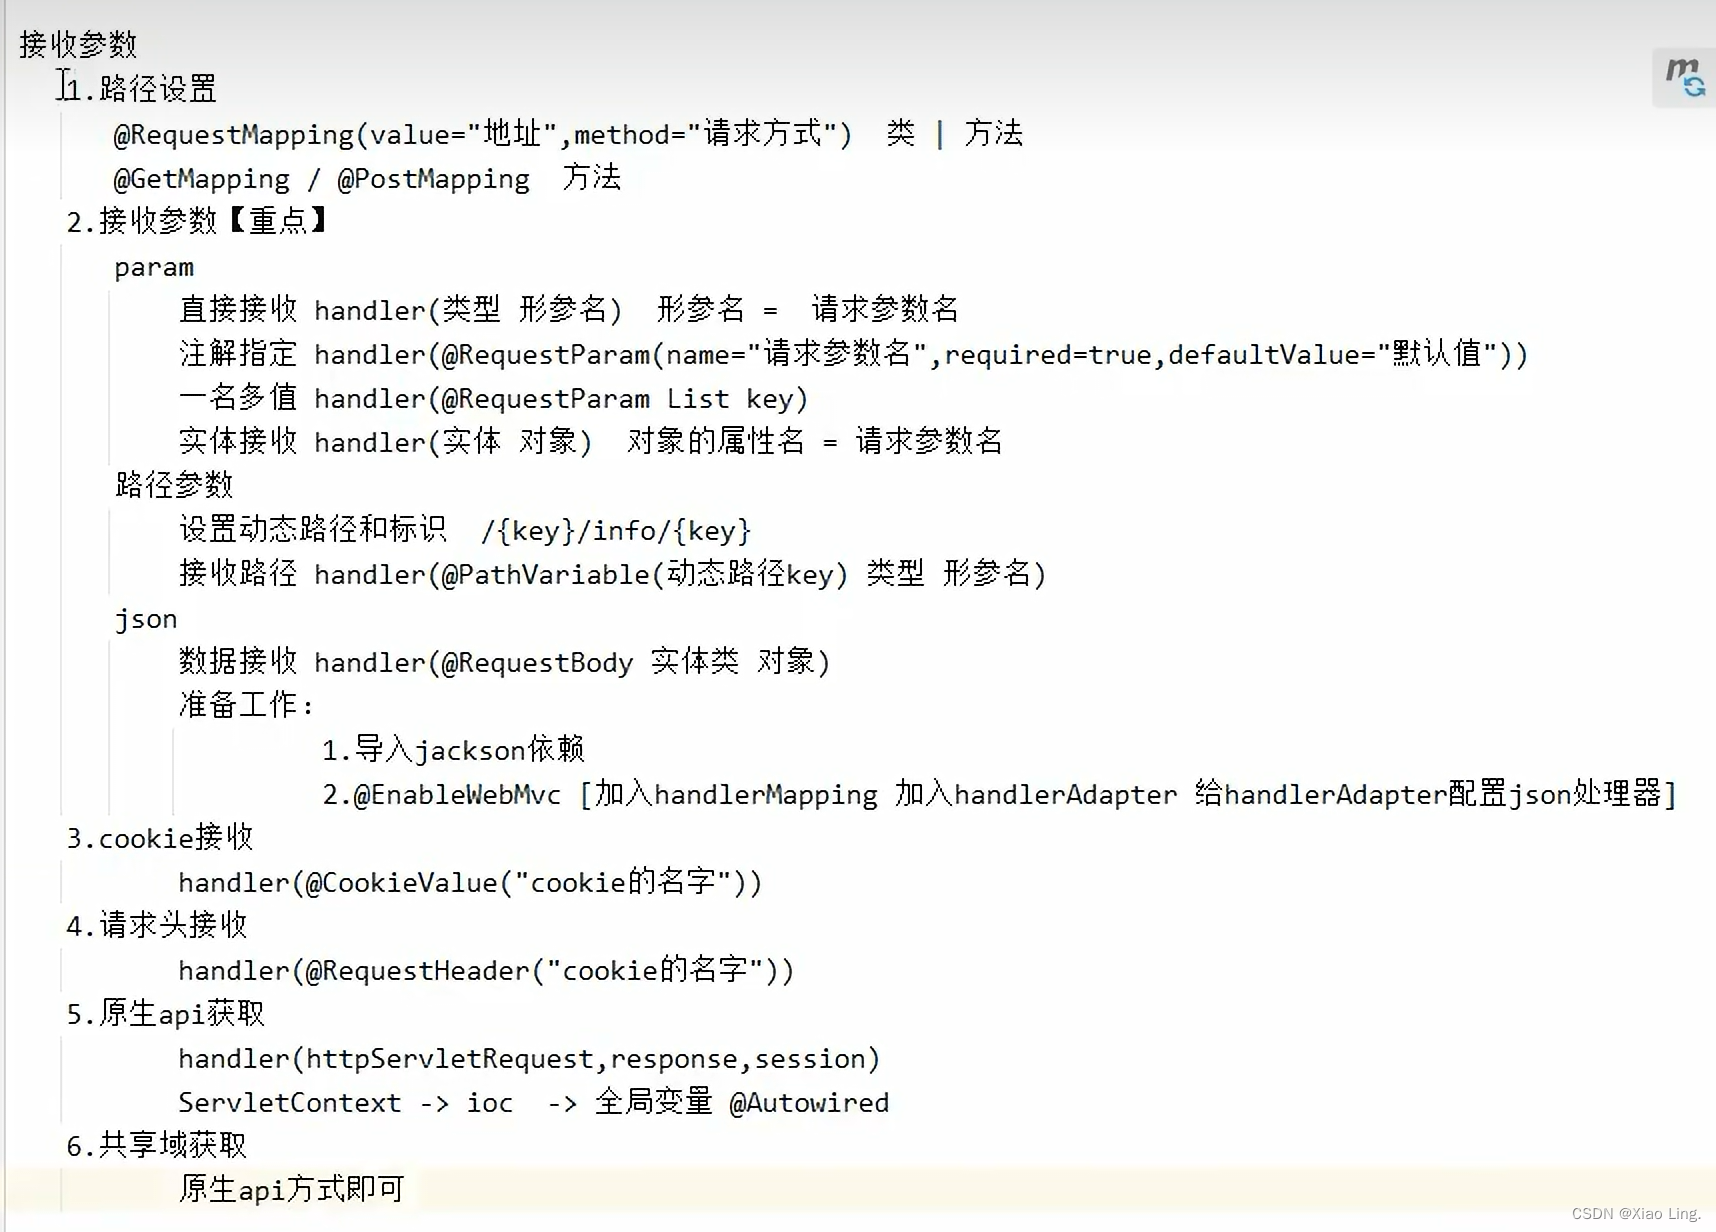Viewport: 1716px width, 1232px height.
Task: Click the heading text "接收参数" at top
Action: (x=78, y=45)
